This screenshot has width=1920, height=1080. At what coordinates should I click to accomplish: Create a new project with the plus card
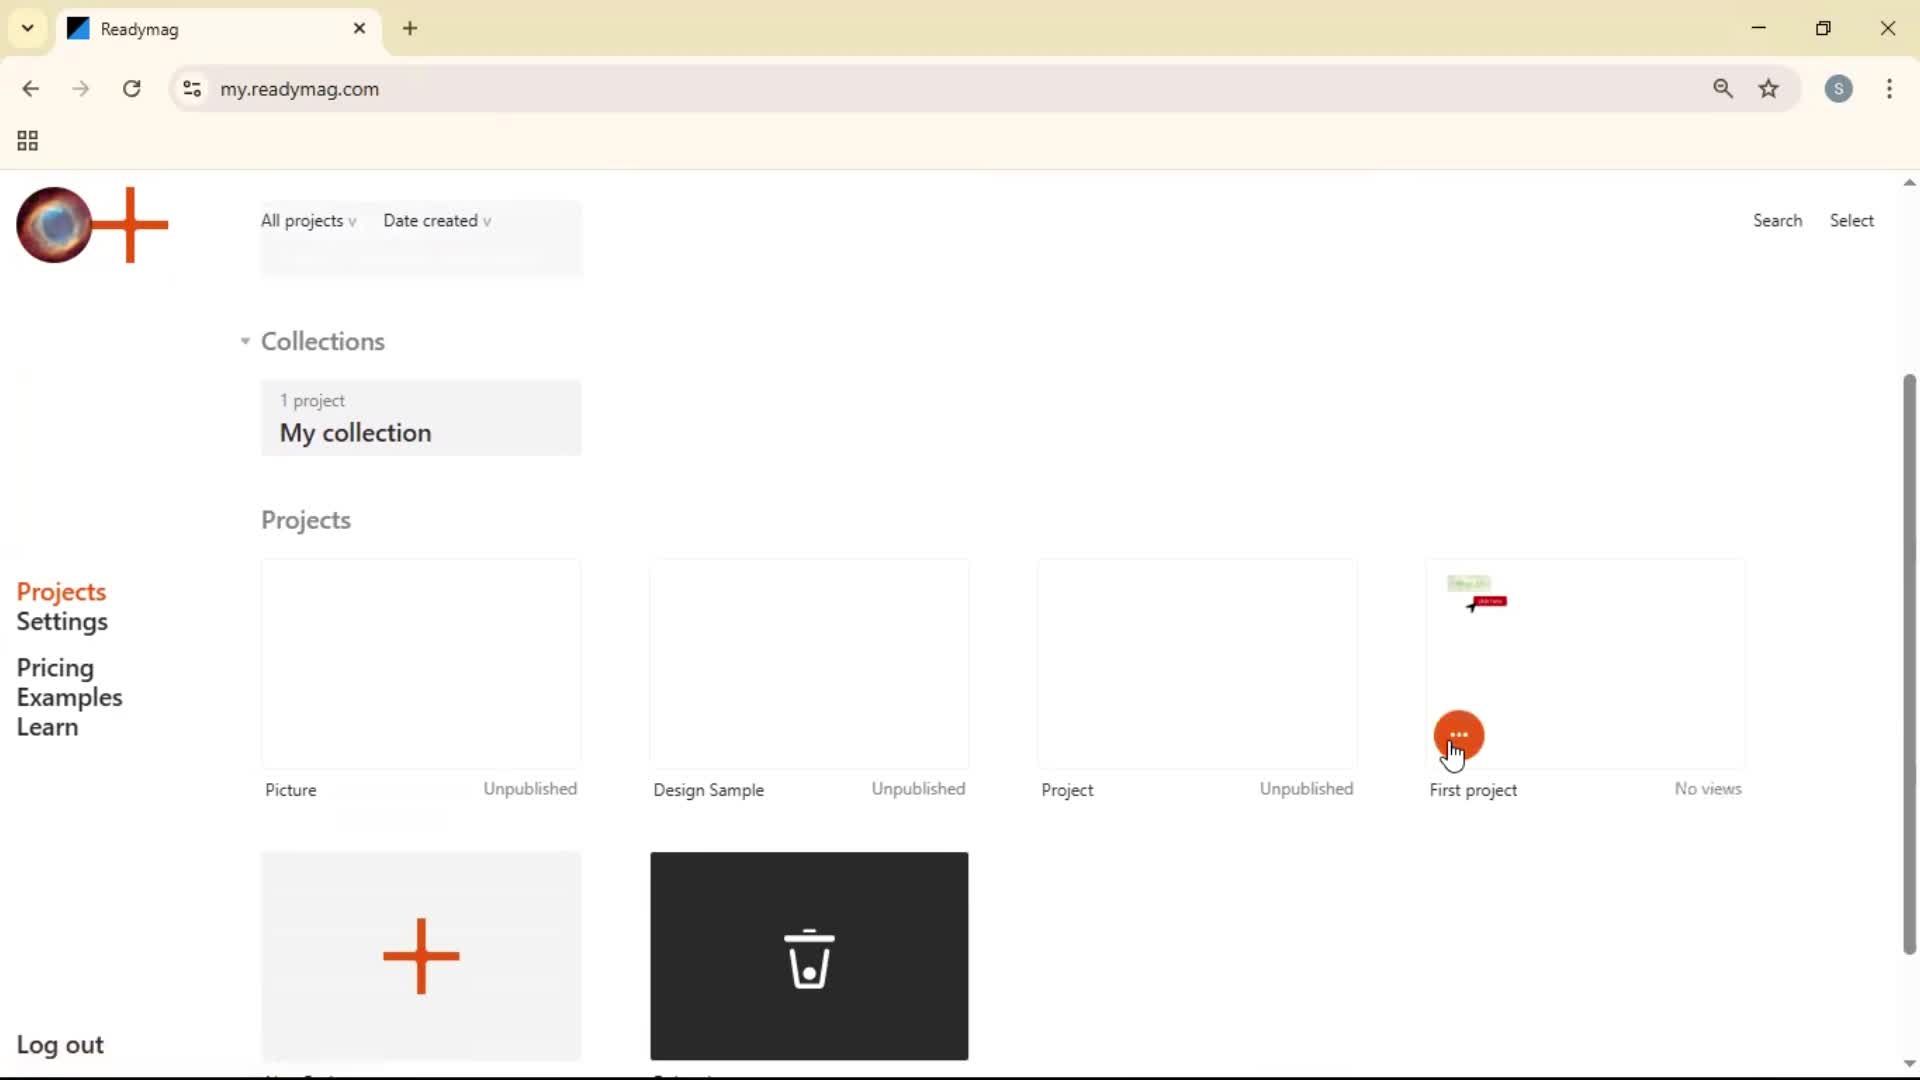pyautogui.click(x=421, y=955)
